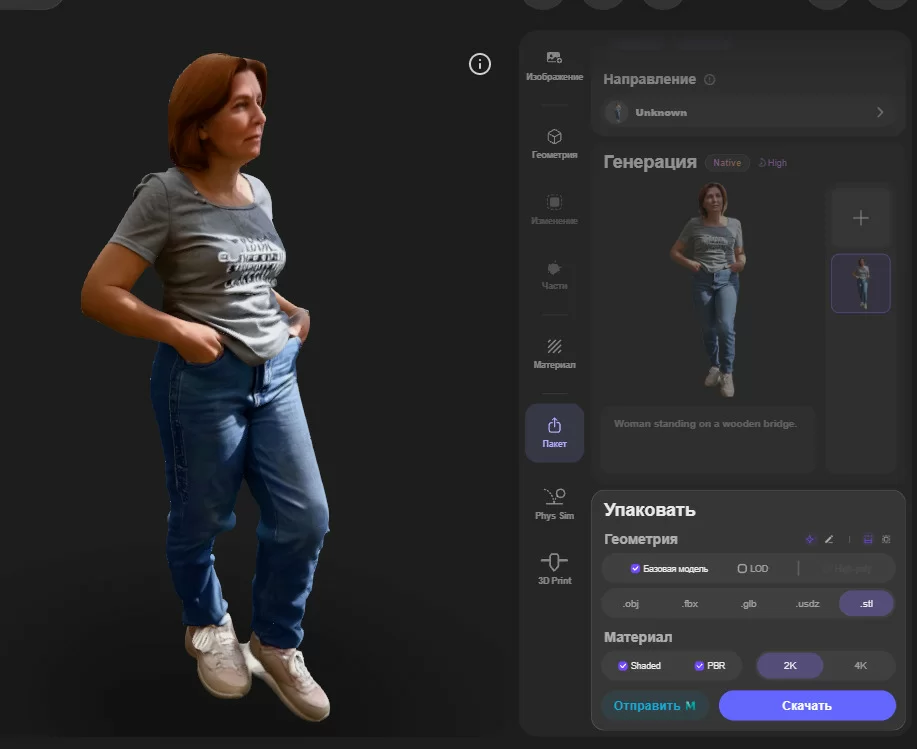
Task: Click the Материал heading in Упаковать panel
Action: click(x=637, y=637)
